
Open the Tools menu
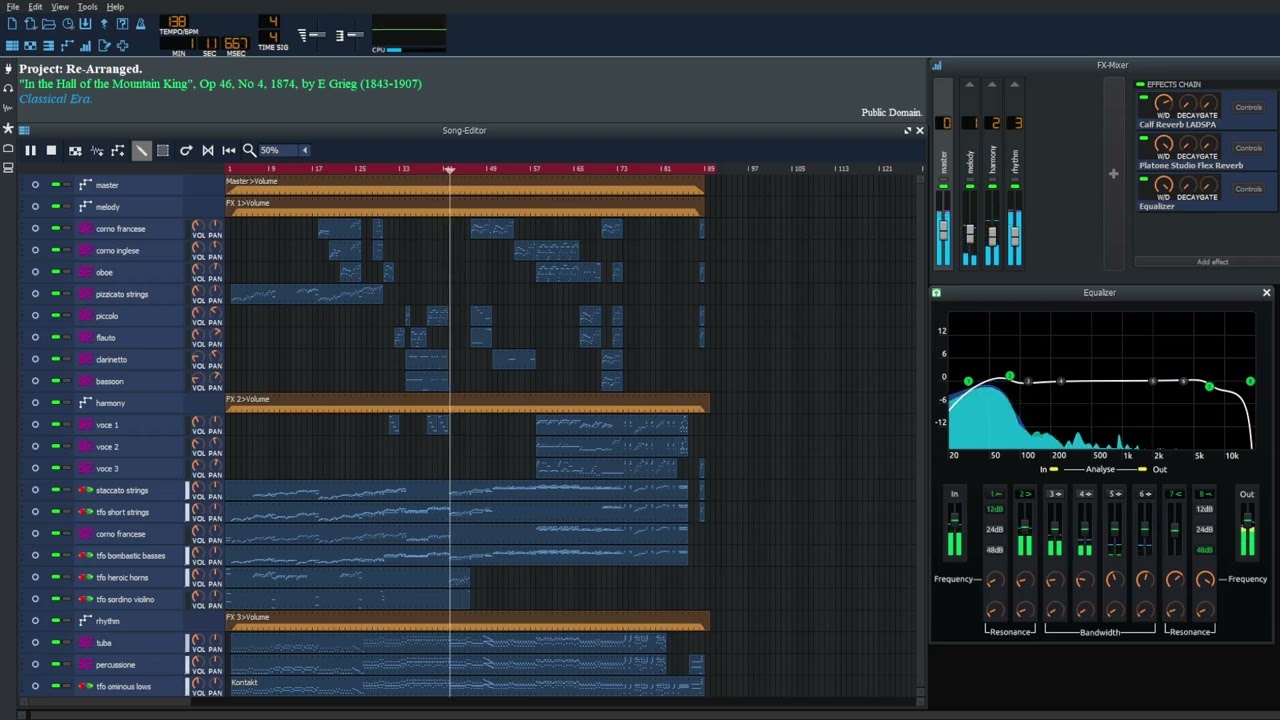87,7
